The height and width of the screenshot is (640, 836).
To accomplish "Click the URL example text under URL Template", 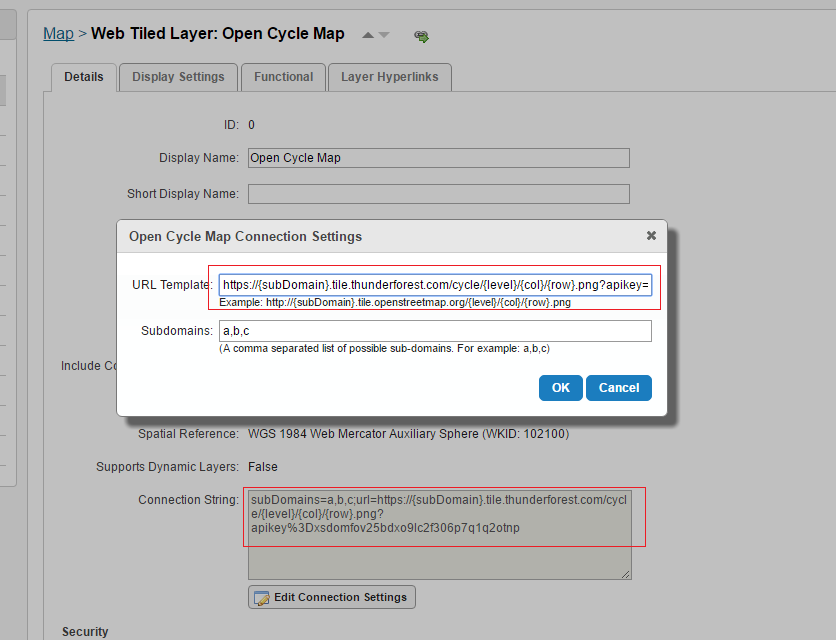I will point(395,302).
